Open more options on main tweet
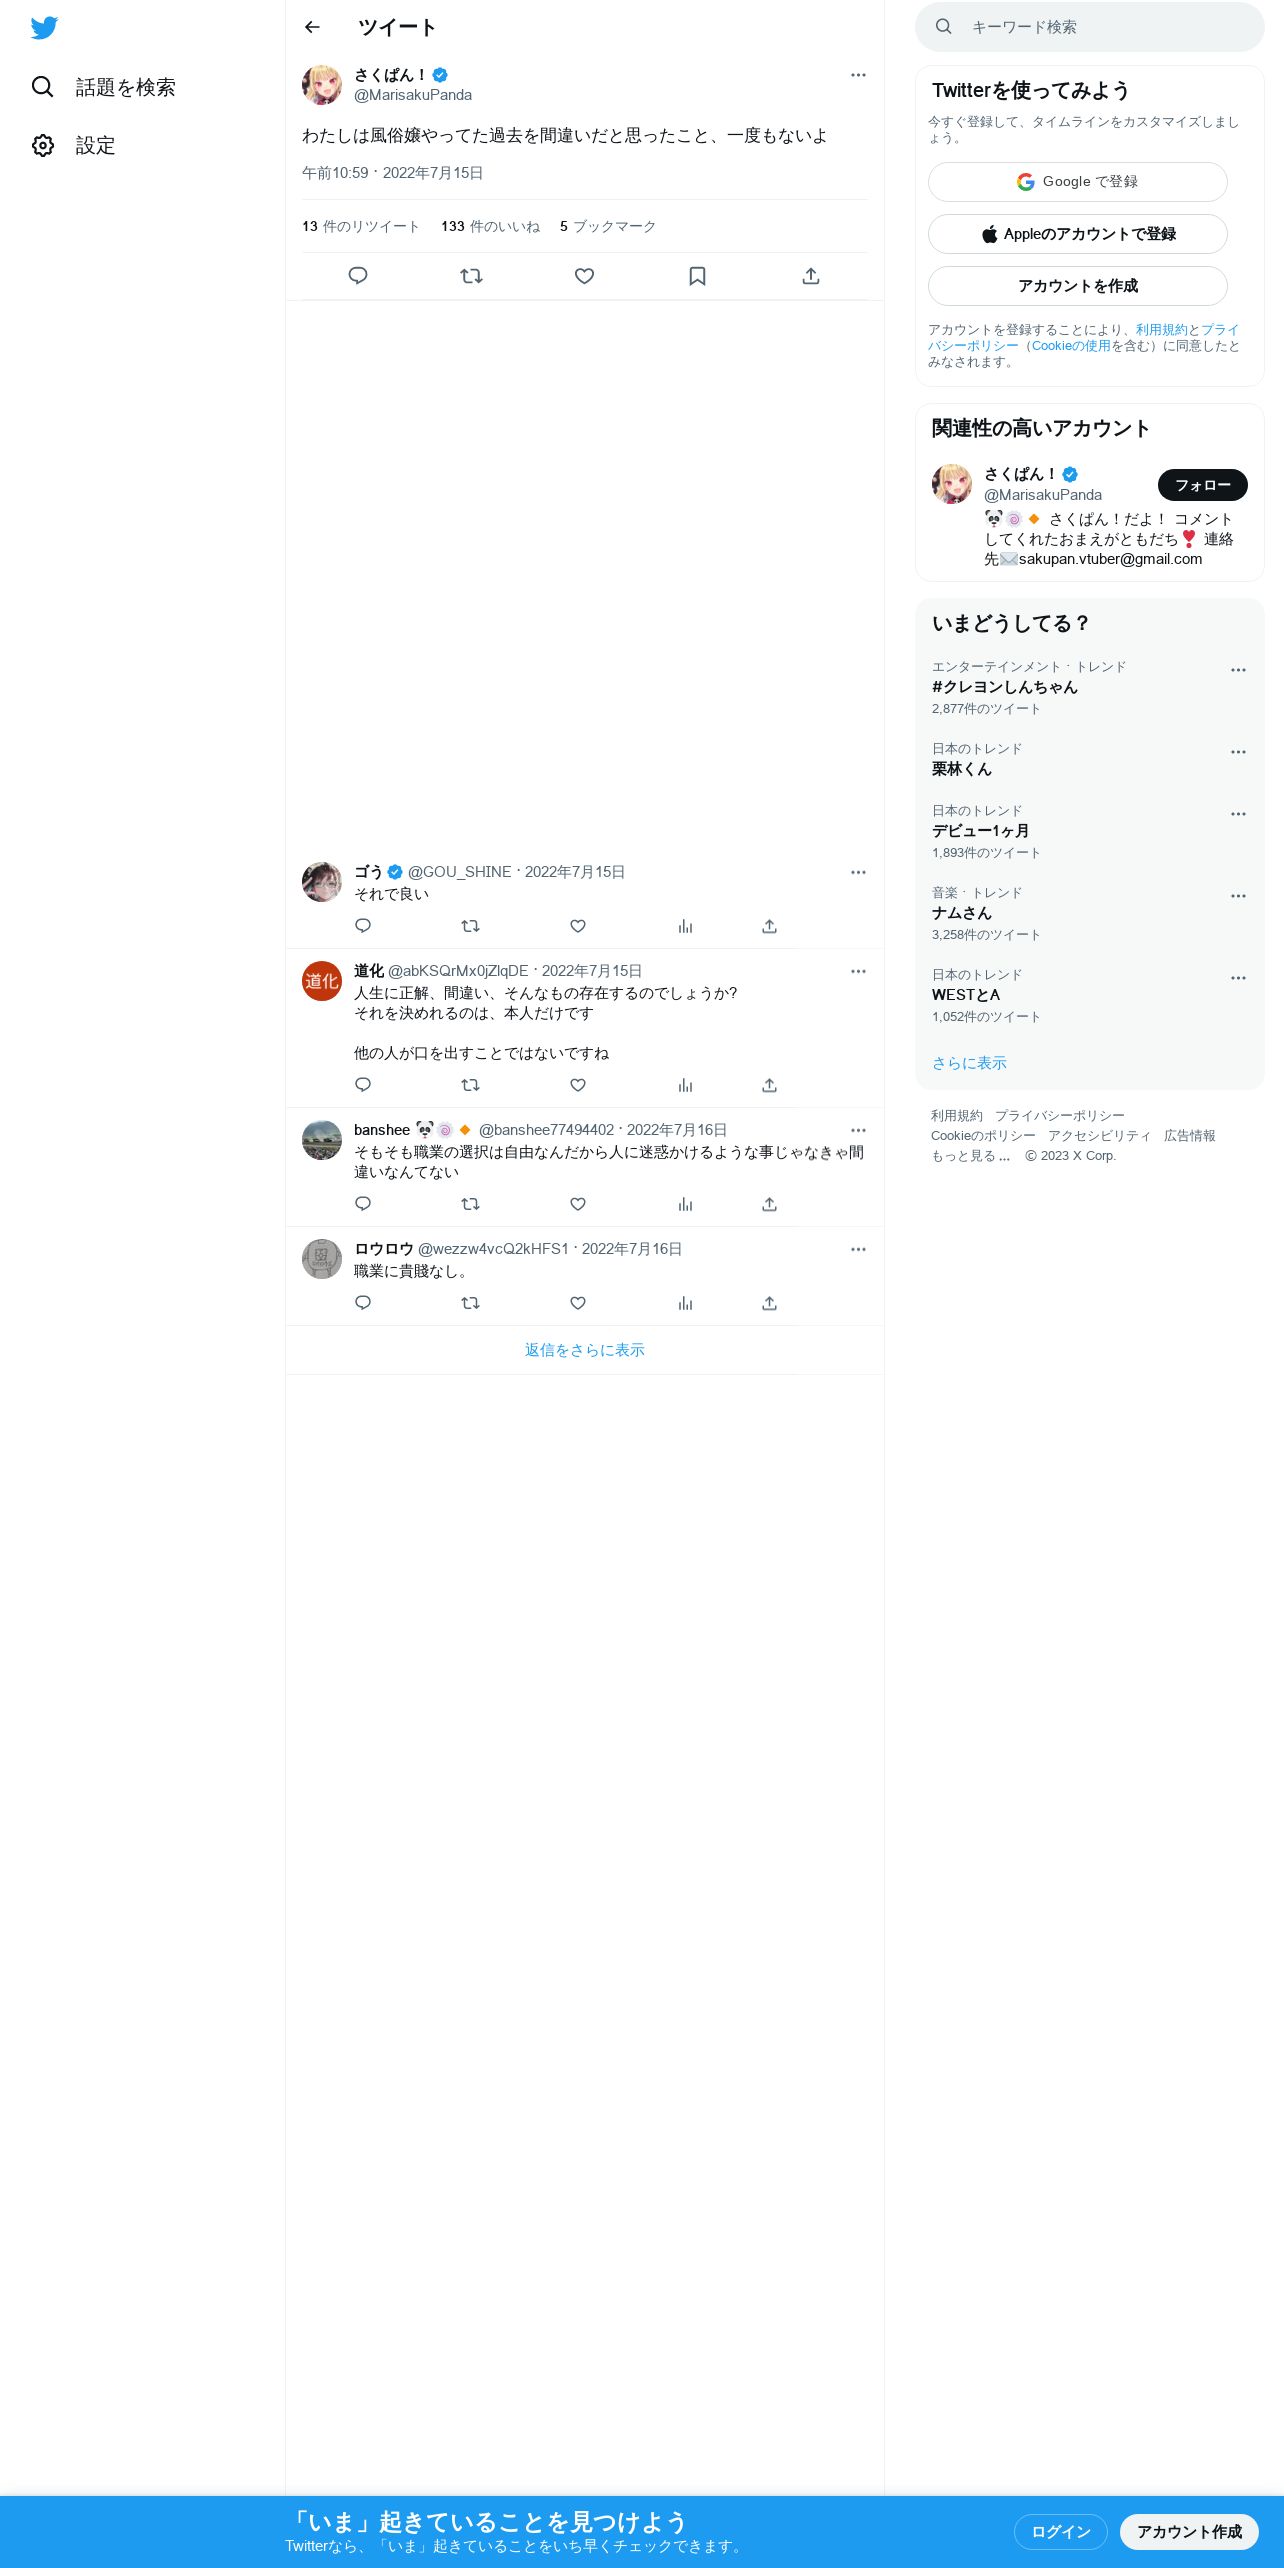Screen dimensions: 1284x2568 click(x=858, y=75)
